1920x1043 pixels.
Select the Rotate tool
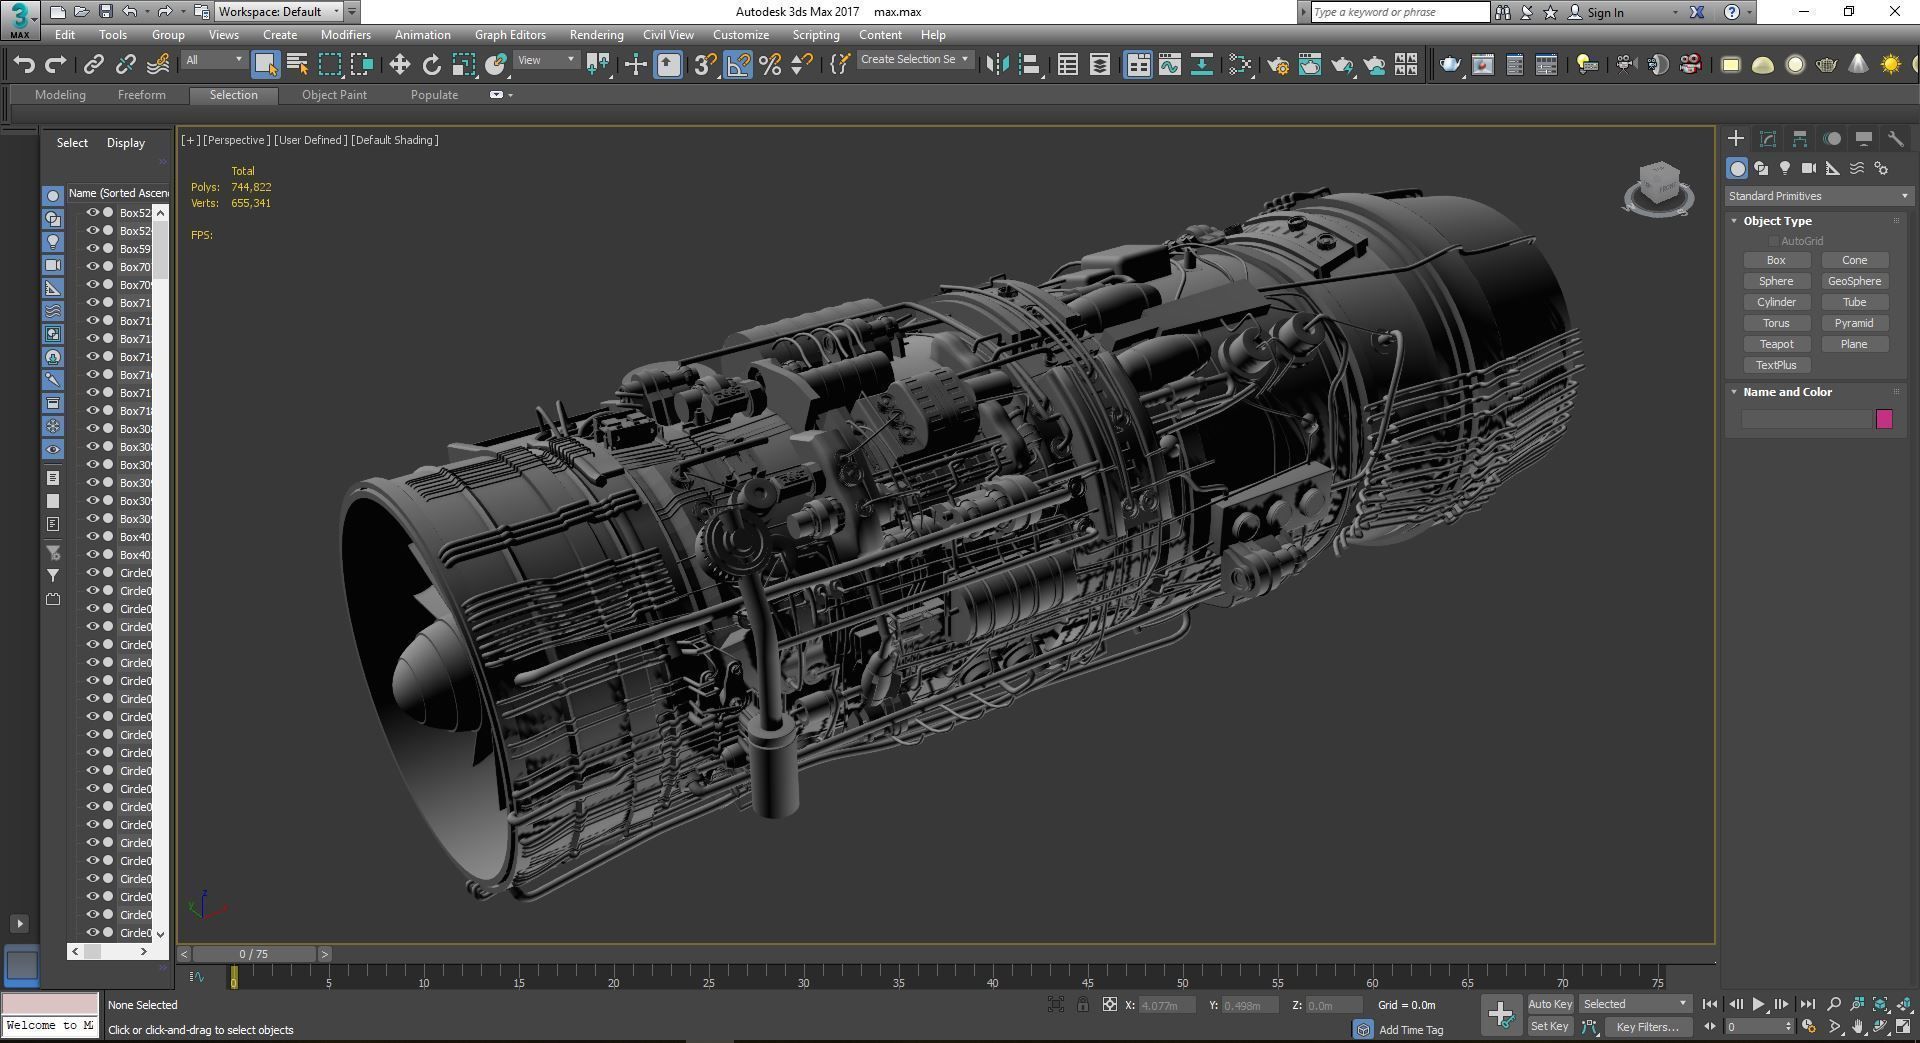tap(431, 65)
